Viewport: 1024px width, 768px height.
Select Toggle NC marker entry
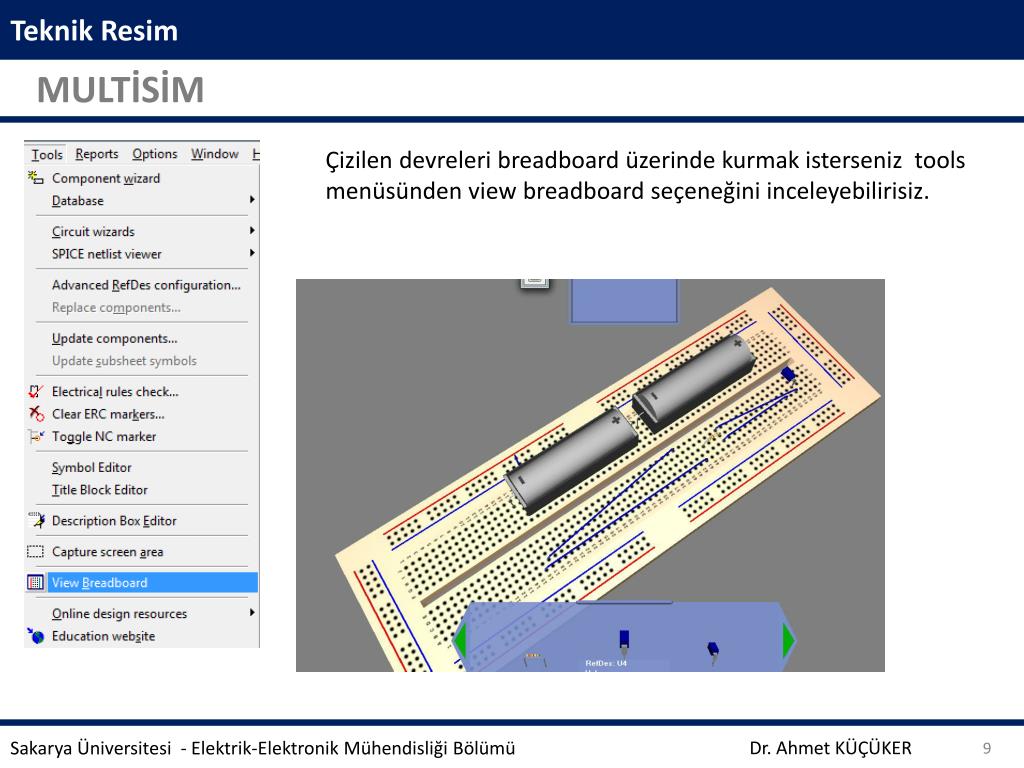click(104, 436)
